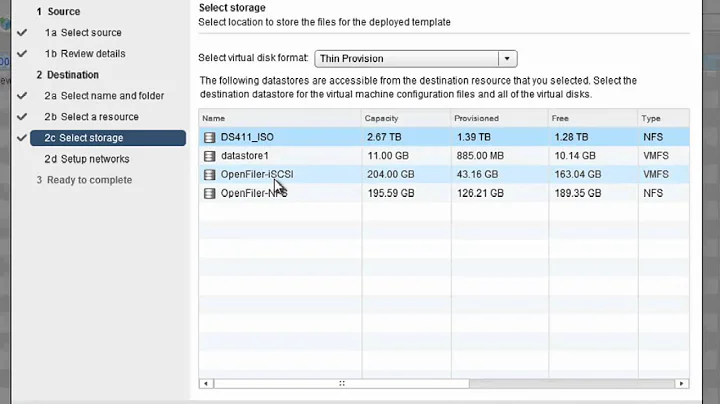This screenshot has width=720, height=404.
Task: Go to step 2b Select a resource
Action: [x=91, y=117]
